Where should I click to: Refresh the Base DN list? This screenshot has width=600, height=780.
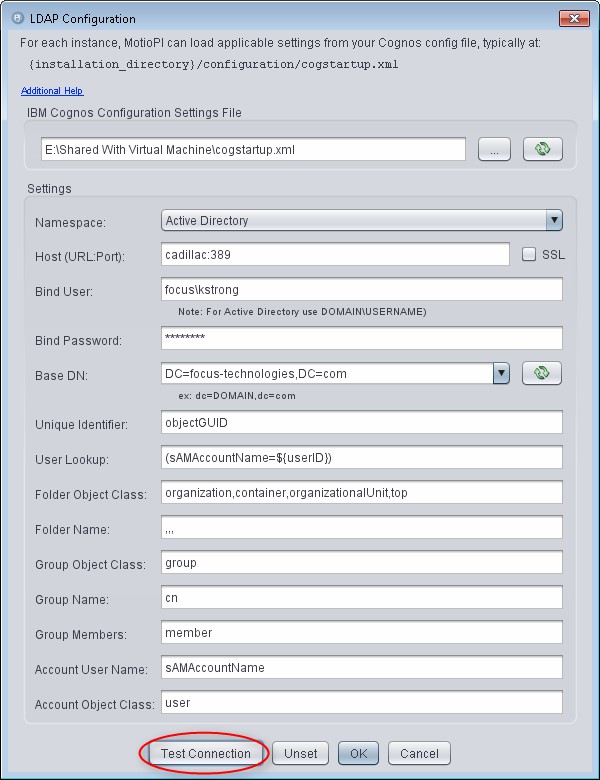coord(541,373)
